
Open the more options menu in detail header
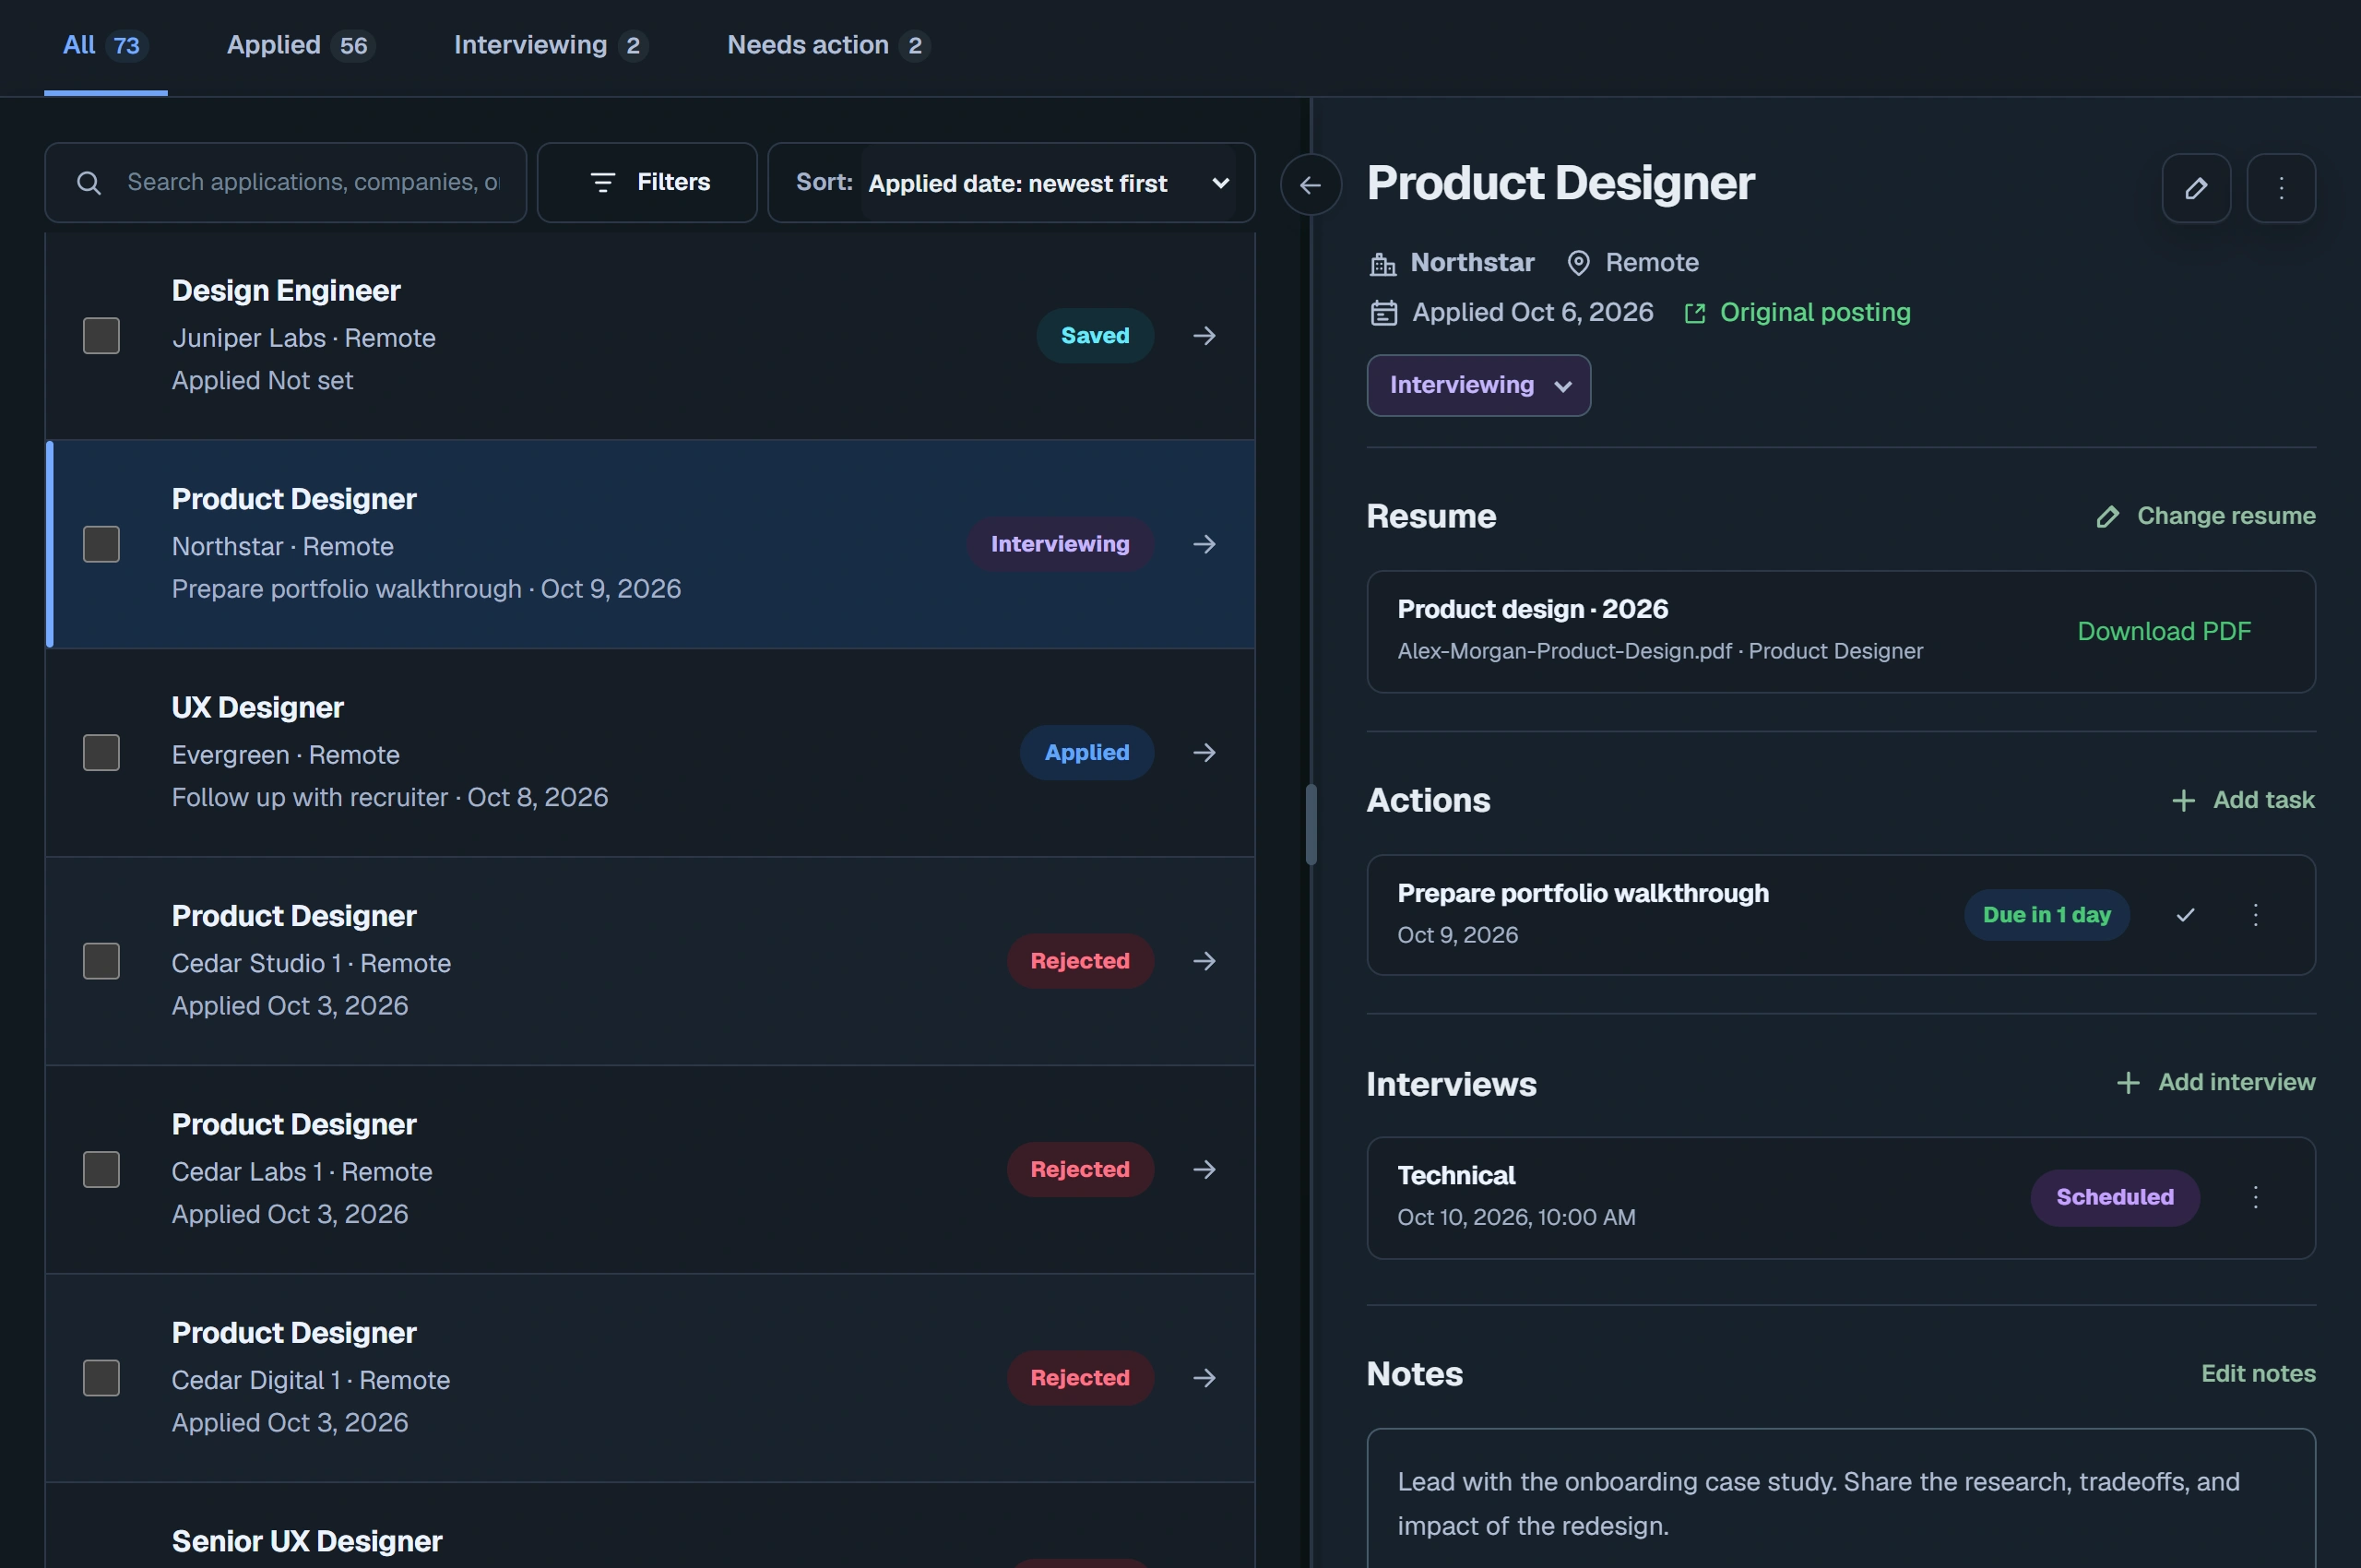click(2281, 187)
